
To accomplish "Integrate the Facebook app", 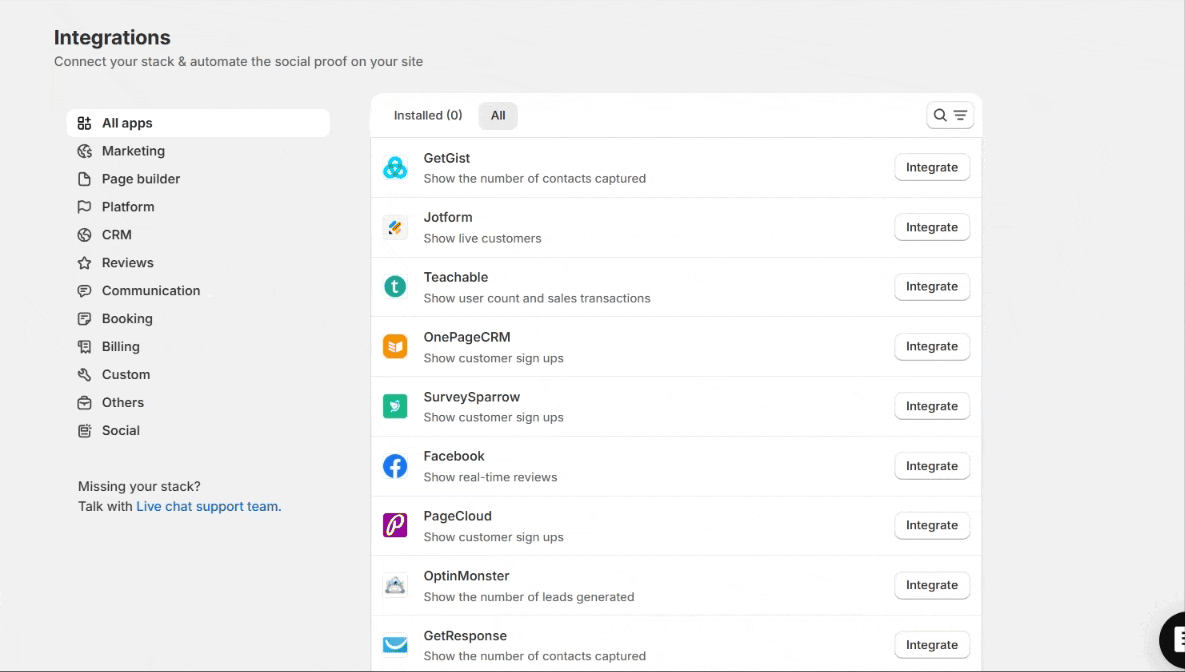I will point(932,466).
